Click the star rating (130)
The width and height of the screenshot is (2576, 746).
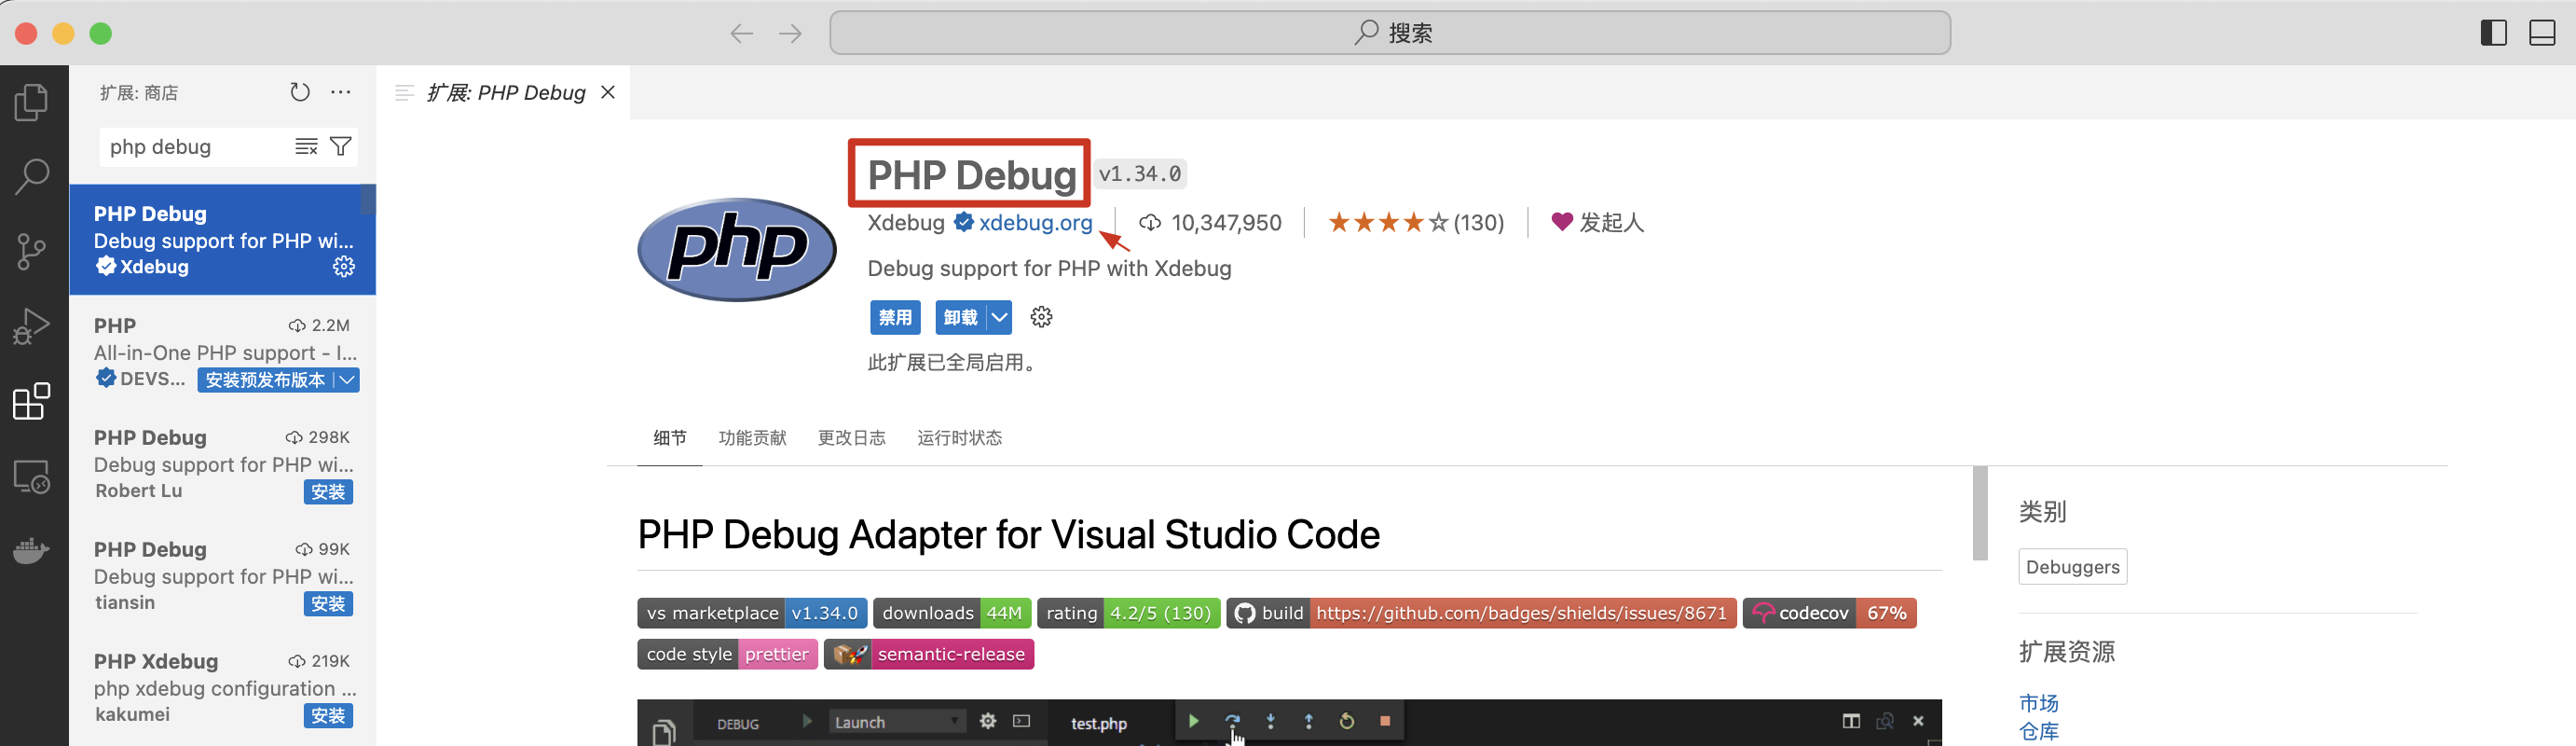point(1416,222)
